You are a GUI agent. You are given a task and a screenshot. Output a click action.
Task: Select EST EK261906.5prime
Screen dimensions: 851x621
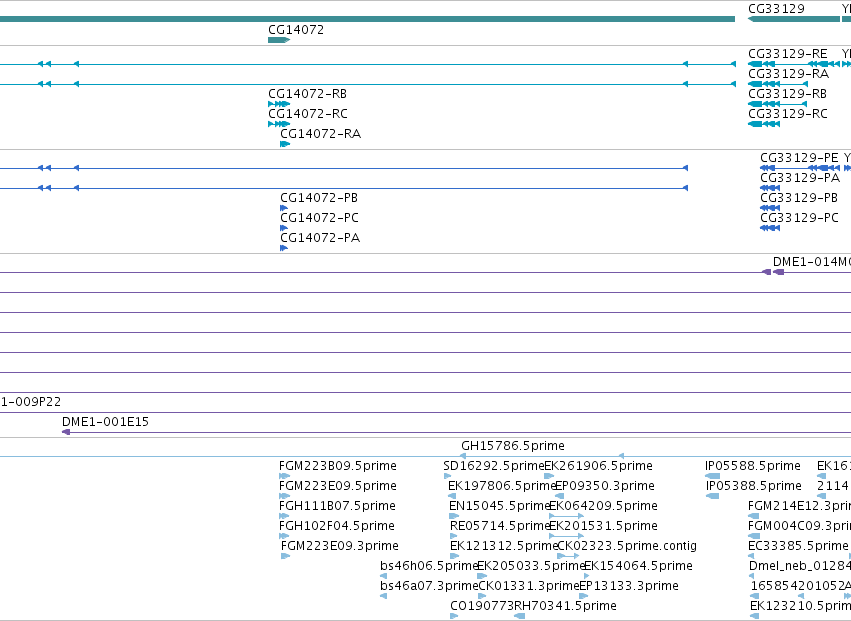[x=598, y=466]
